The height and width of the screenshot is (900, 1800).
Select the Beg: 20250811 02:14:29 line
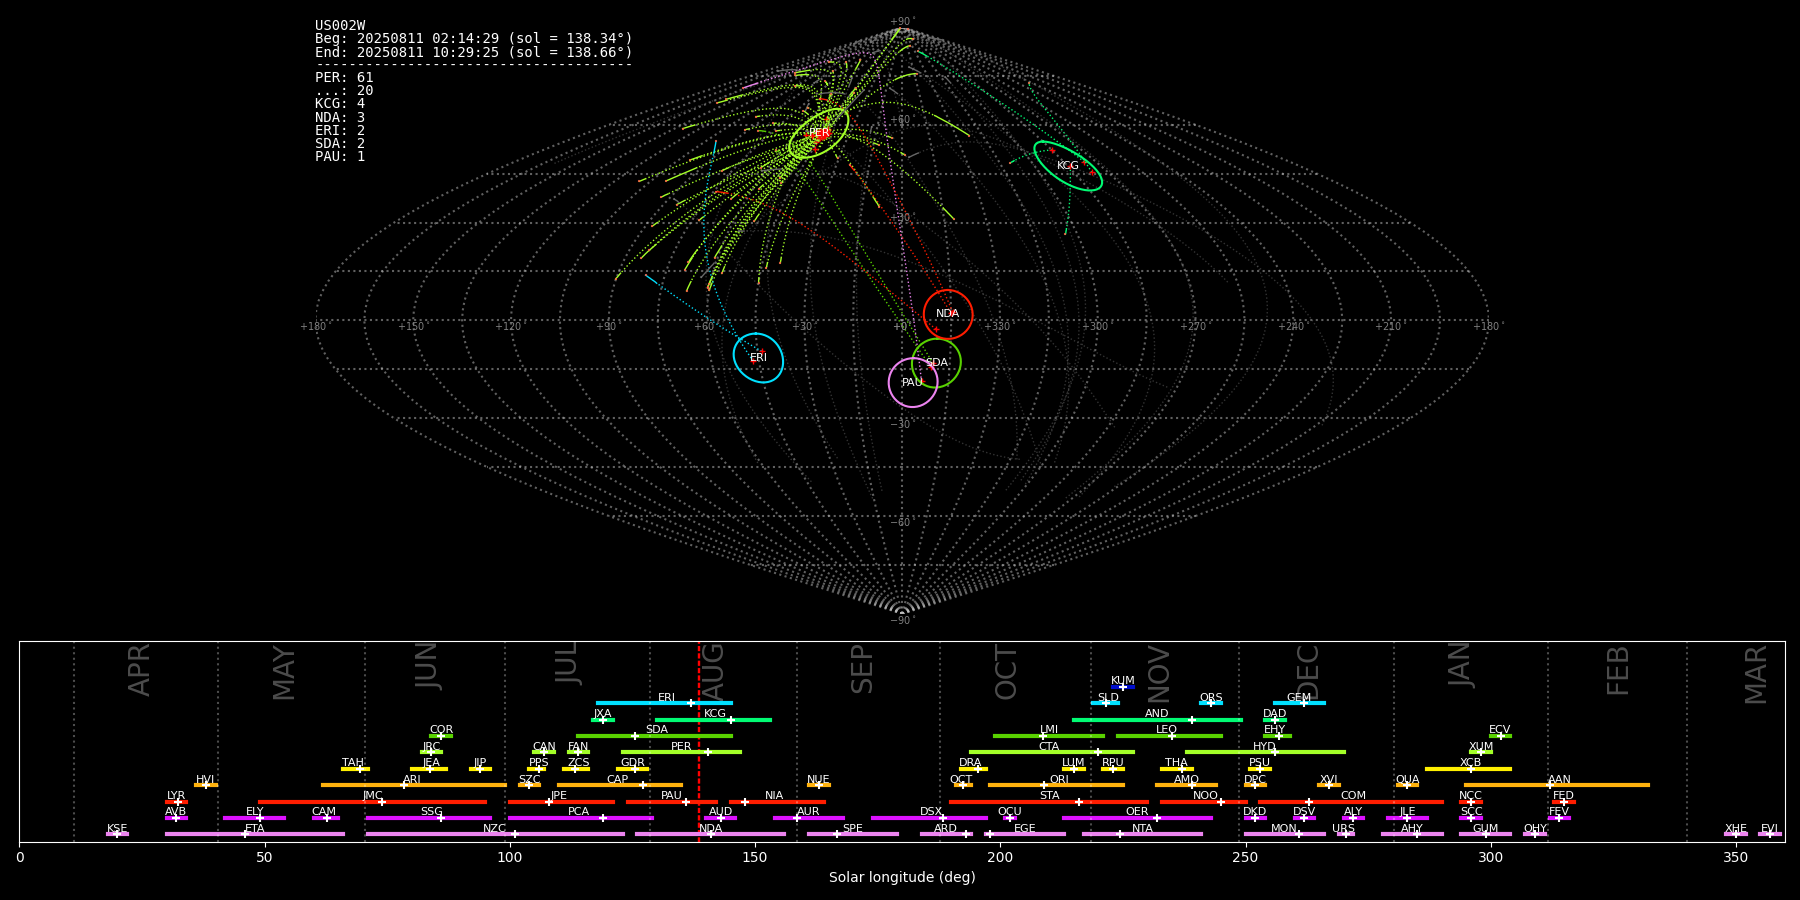pyautogui.click(x=474, y=39)
